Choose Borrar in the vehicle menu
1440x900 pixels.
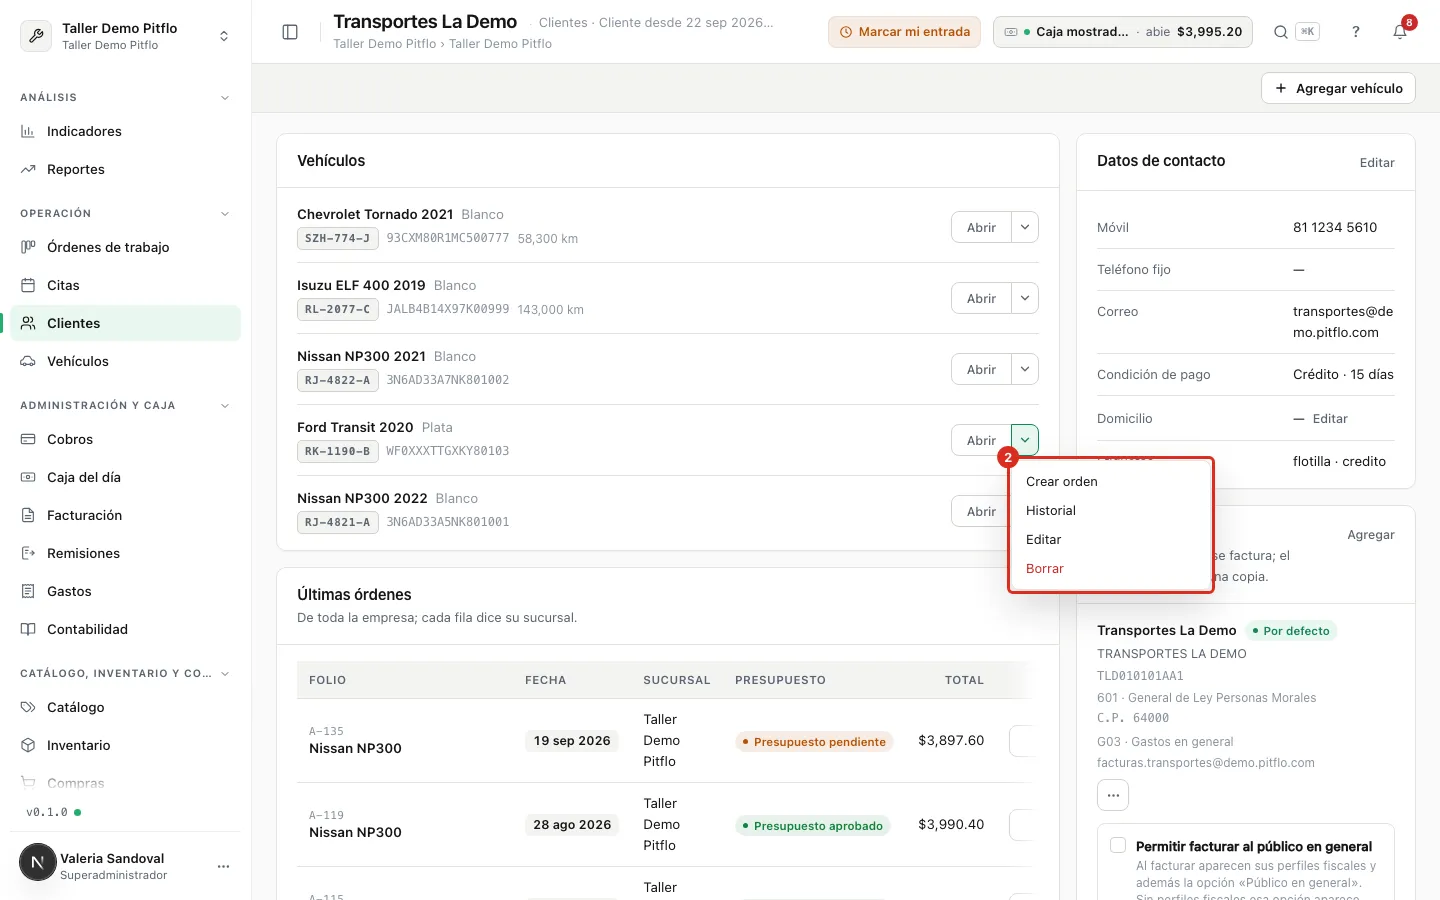coord(1111,568)
